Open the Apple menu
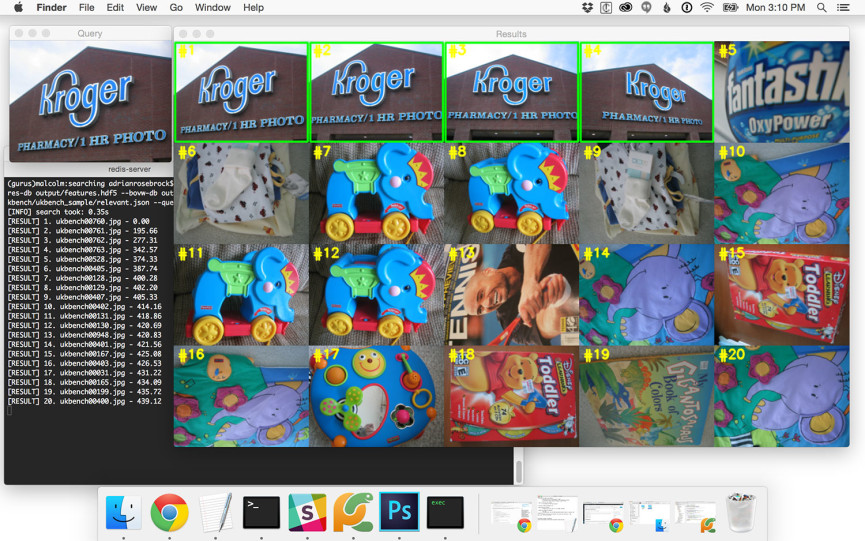This screenshot has width=865, height=541. [18, 7]
